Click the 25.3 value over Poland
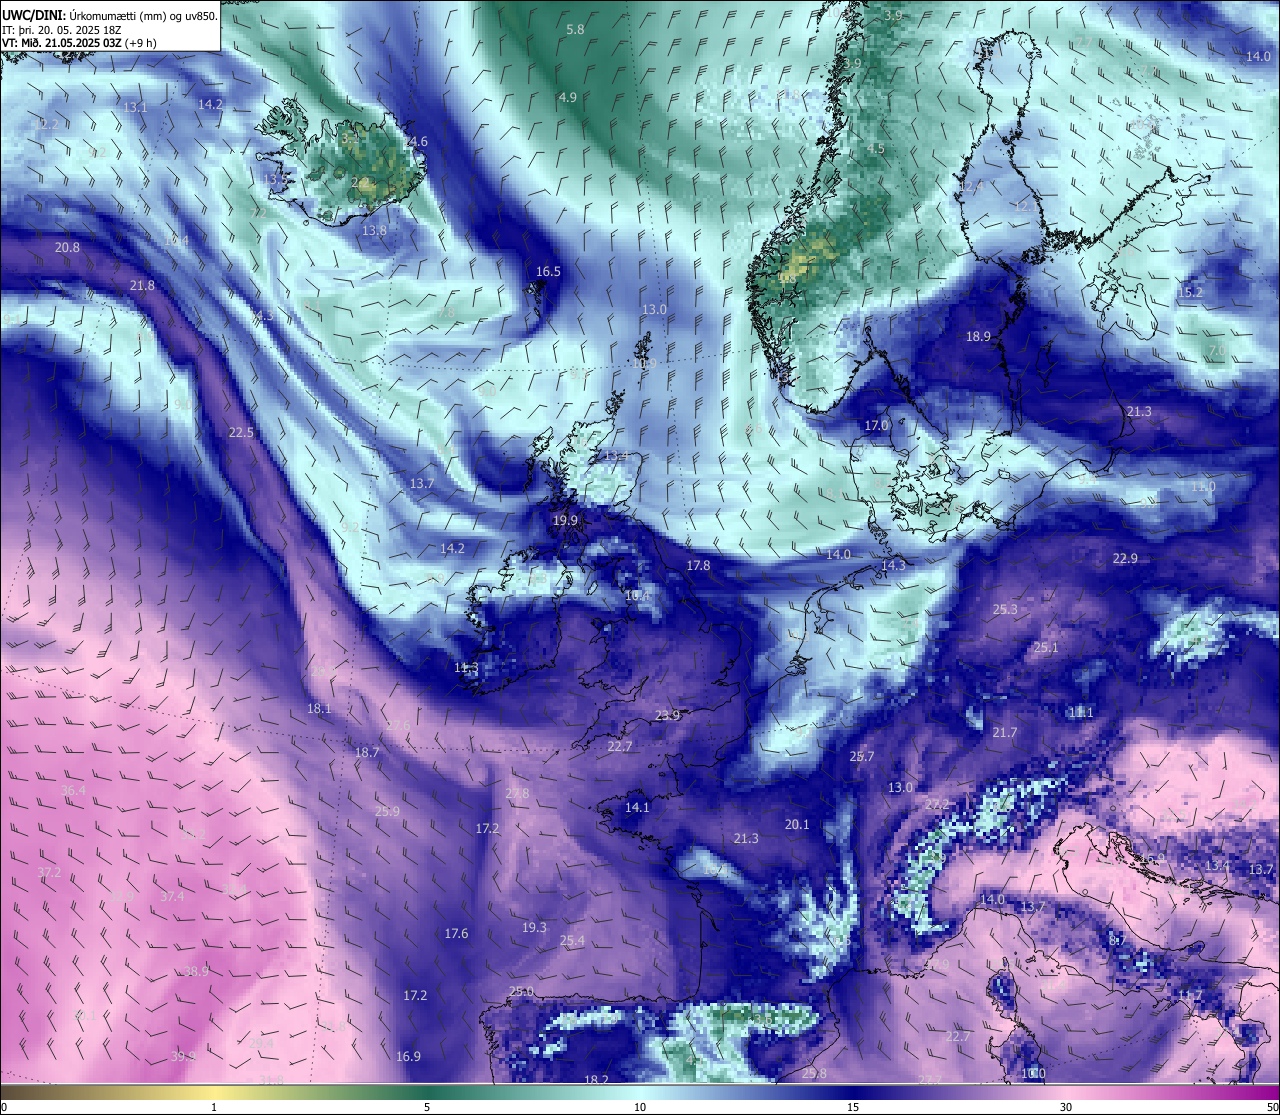This screenshot has height=1115, width=1280. point(1005,609)
